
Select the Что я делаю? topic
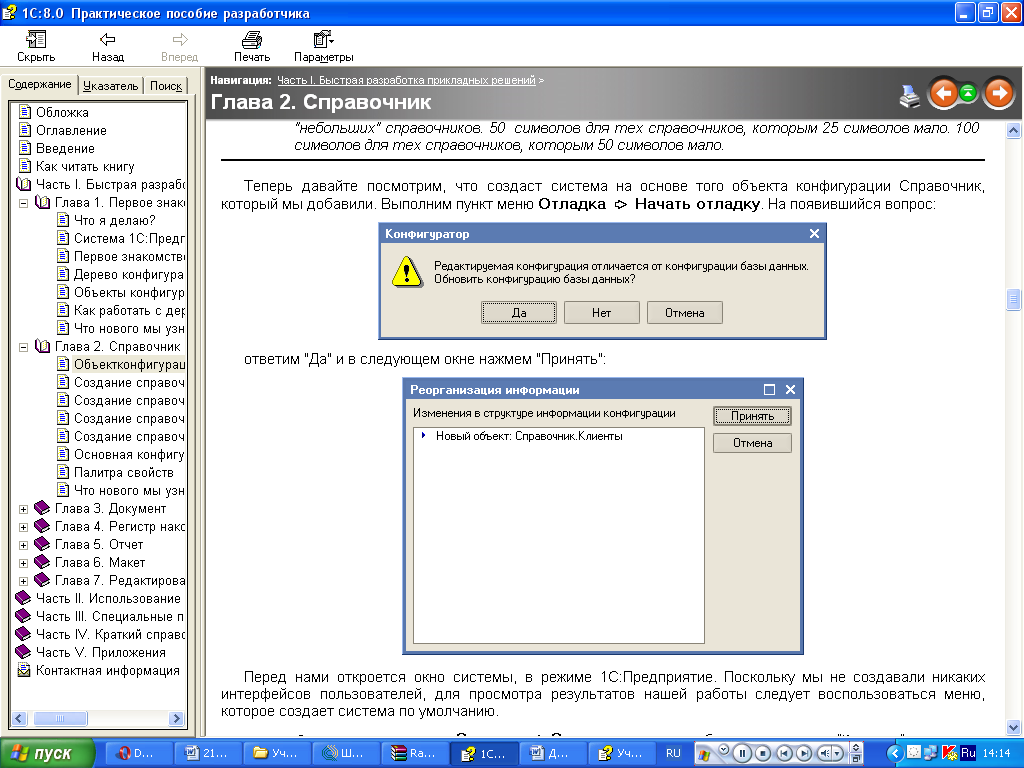click(114, 221)
